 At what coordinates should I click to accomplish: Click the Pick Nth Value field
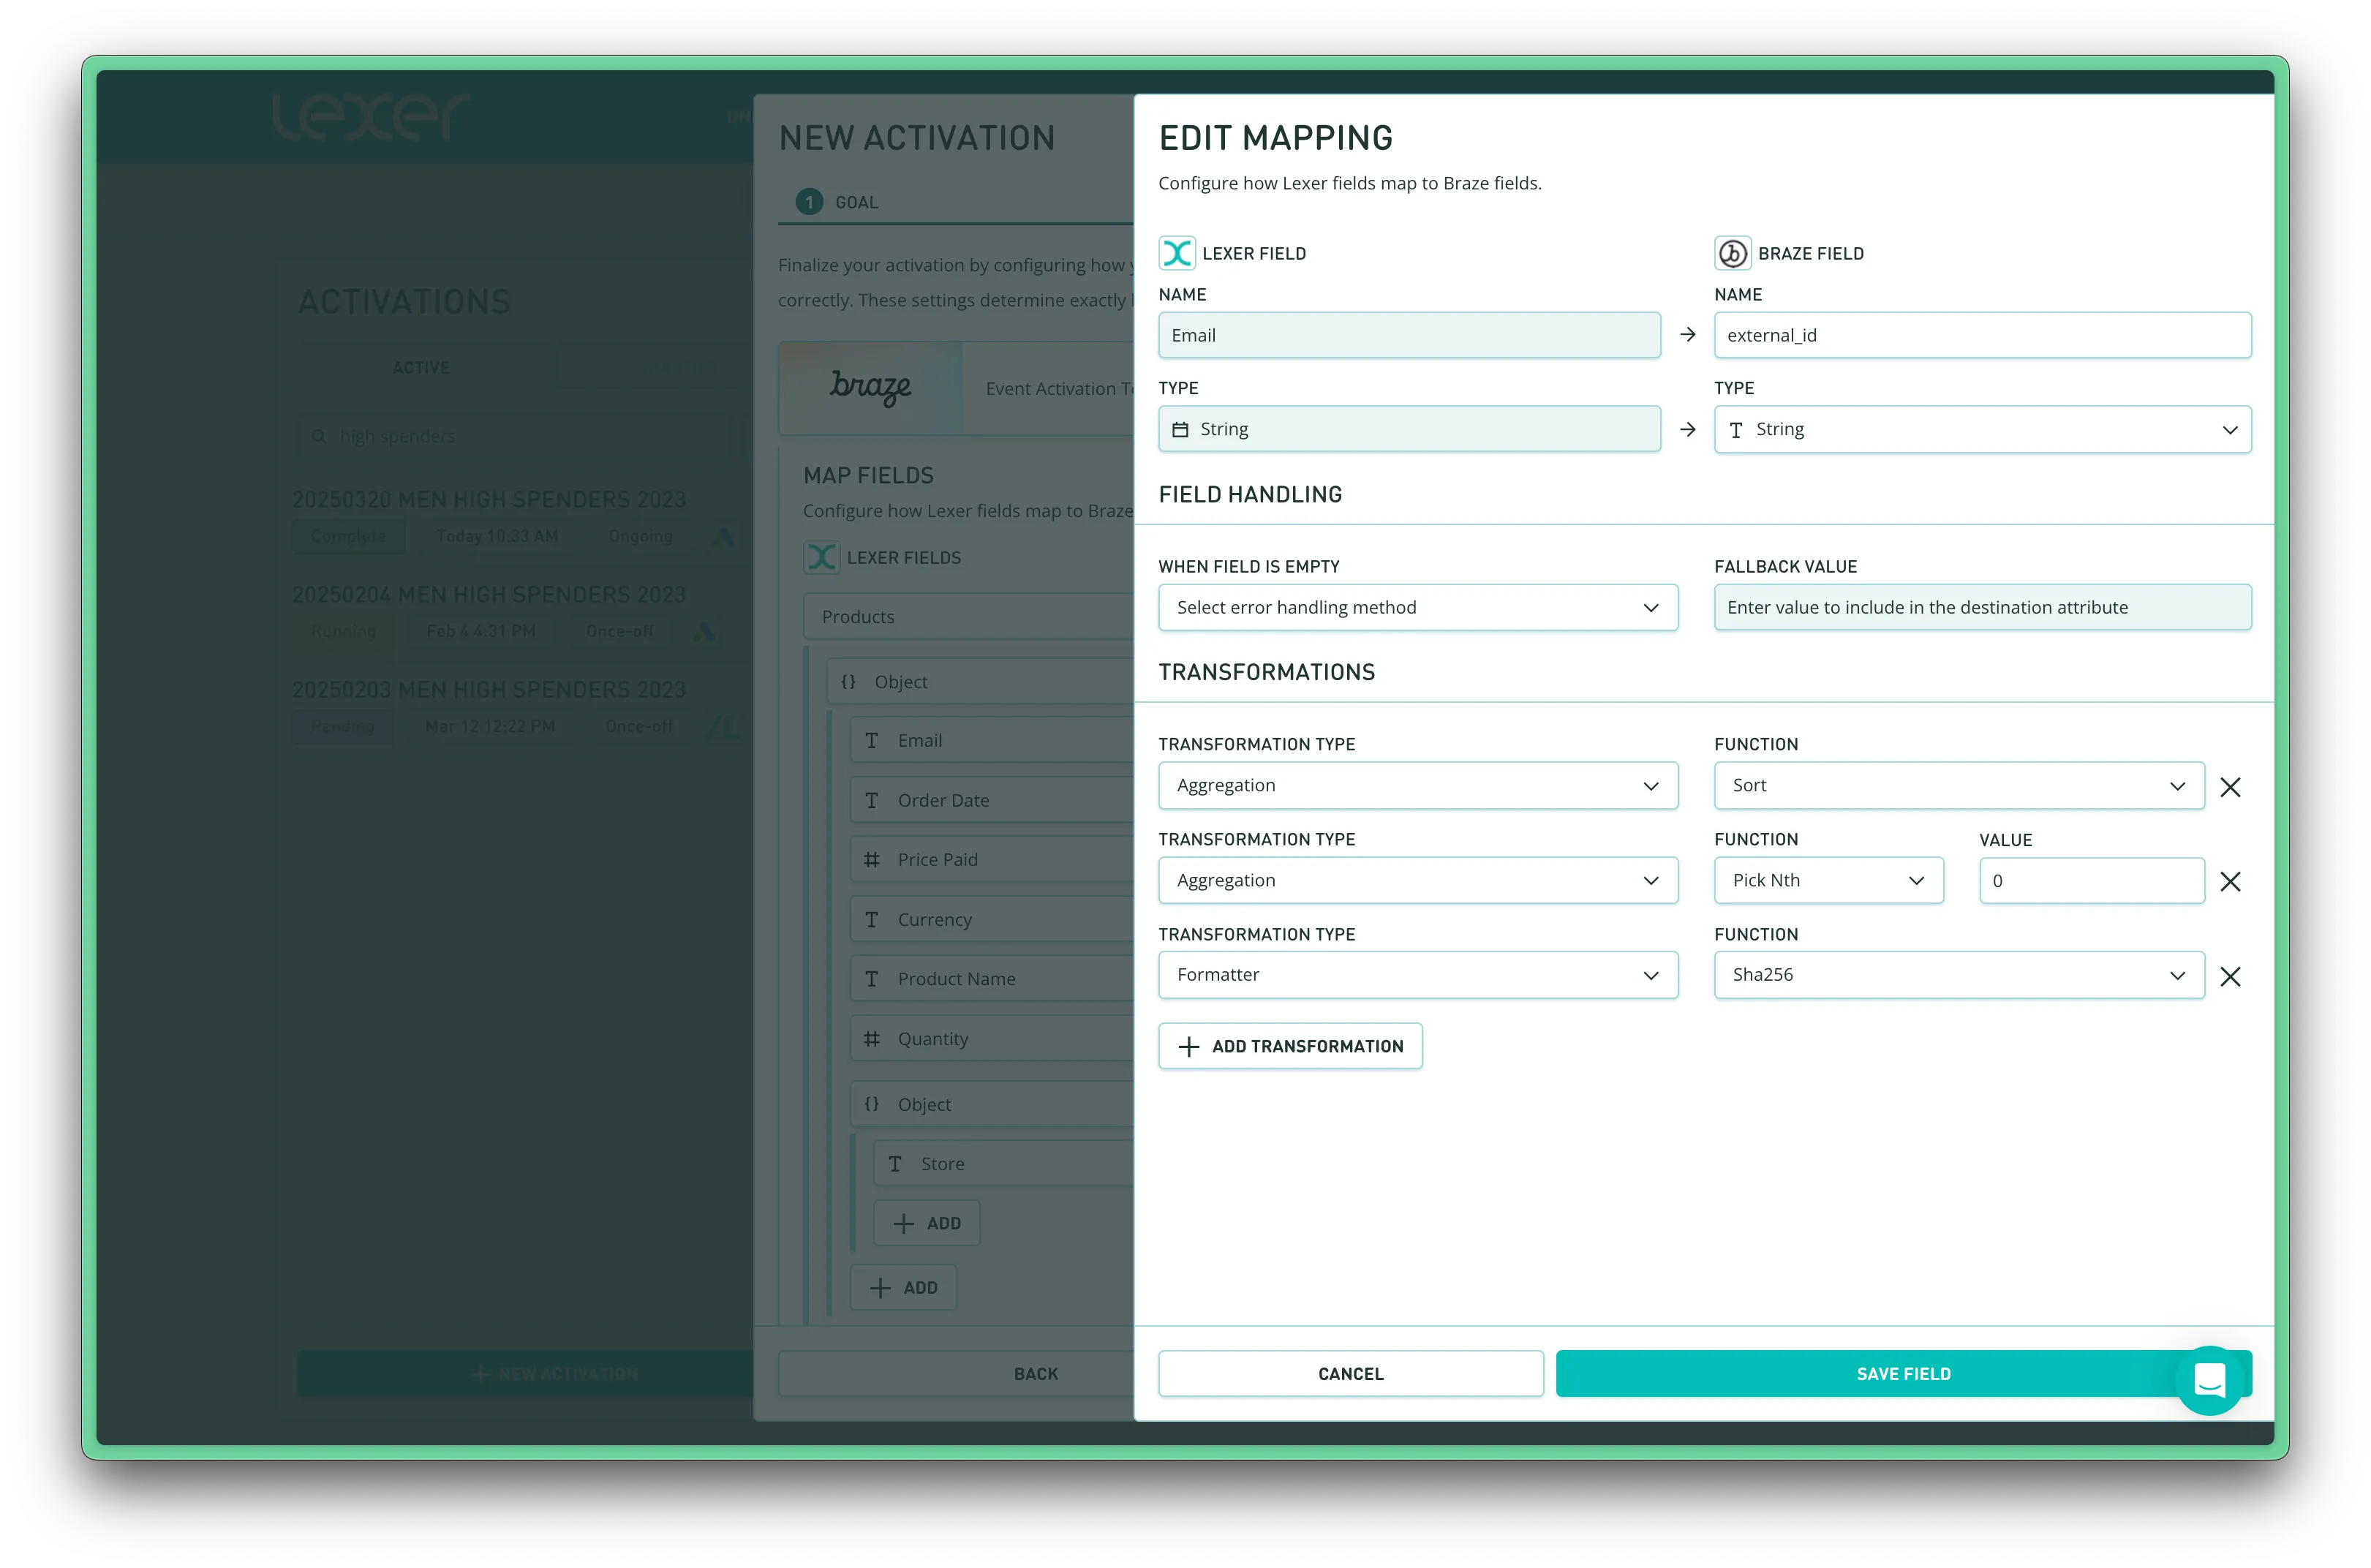[2091, 881]
